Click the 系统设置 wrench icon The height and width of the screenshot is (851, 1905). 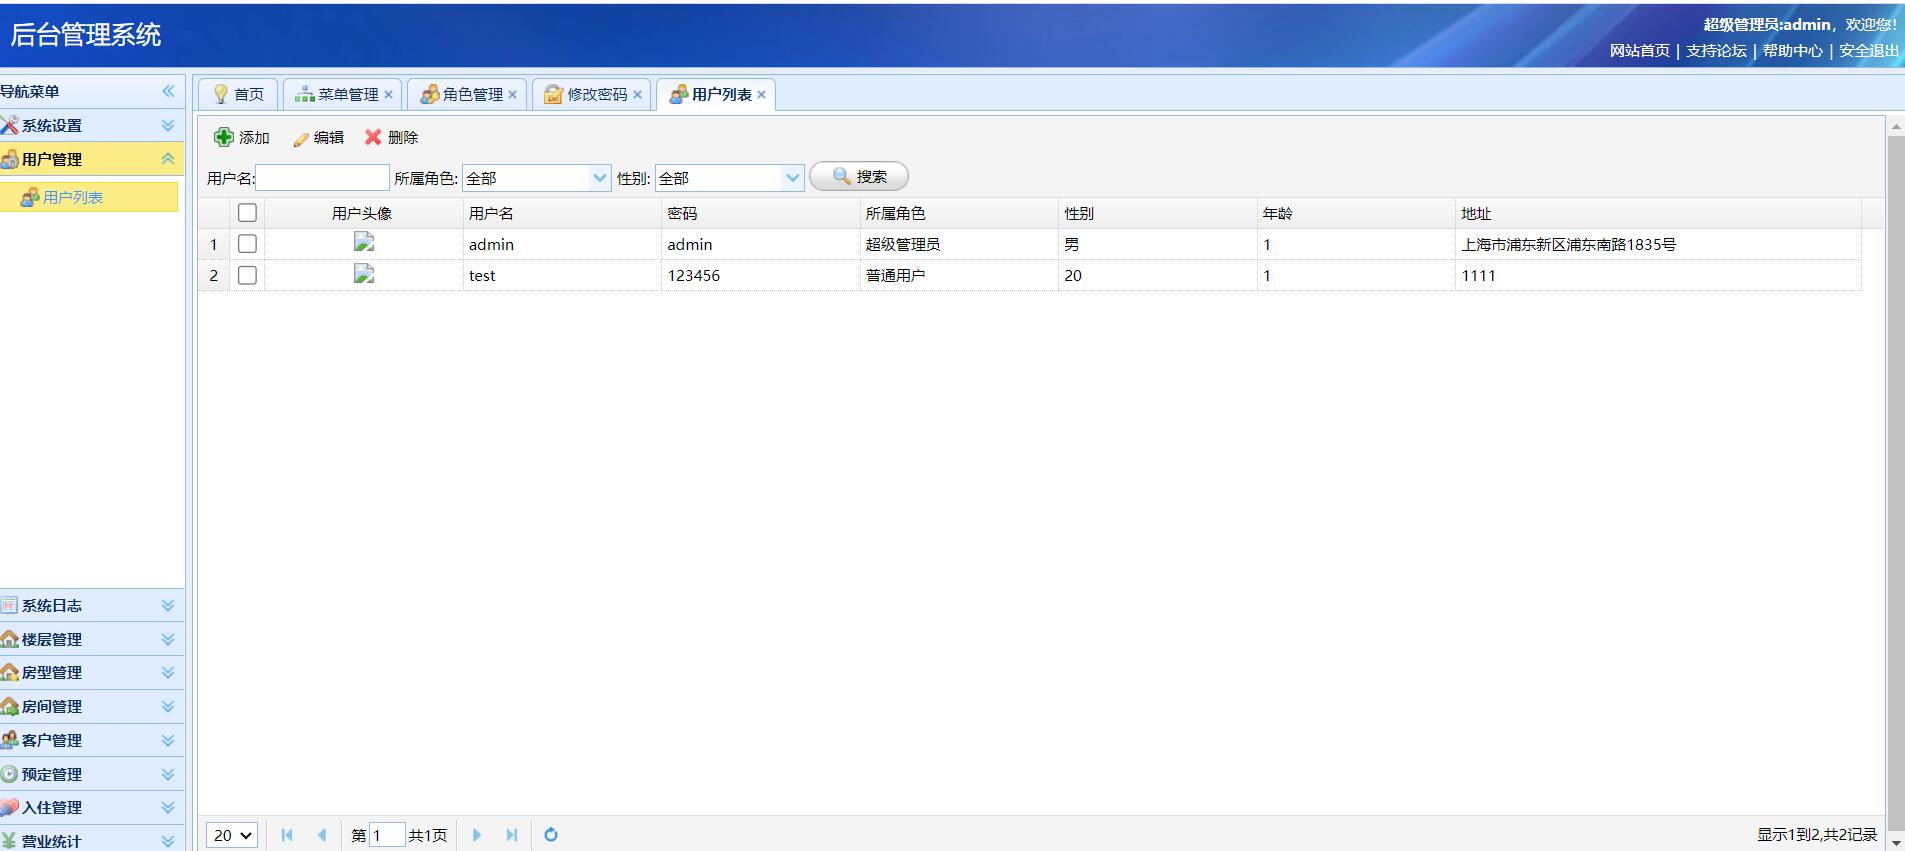[9, 125]
